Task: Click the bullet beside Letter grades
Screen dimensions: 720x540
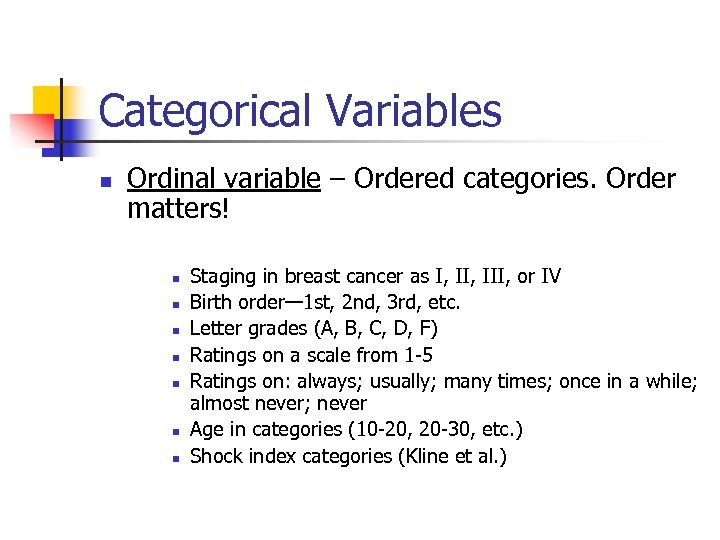Action: click(x=174, y=330)
